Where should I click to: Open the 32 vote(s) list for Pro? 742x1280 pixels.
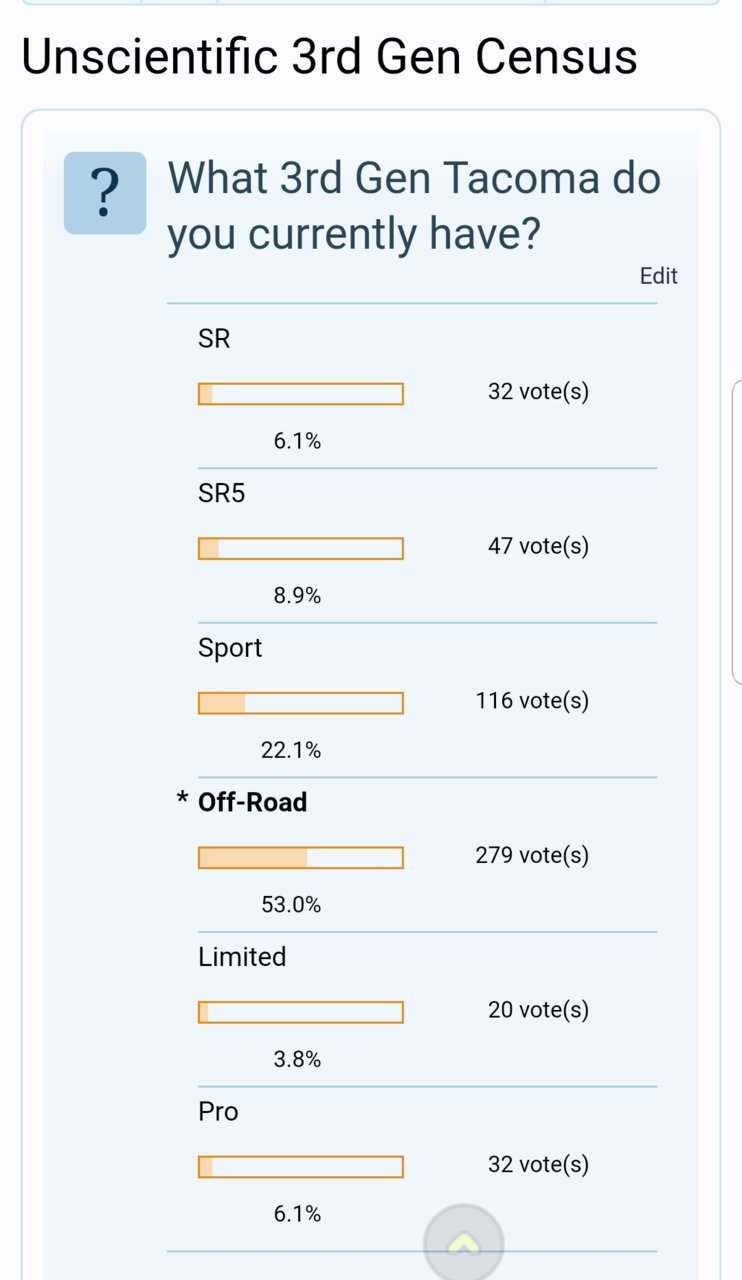[538, 1164]
